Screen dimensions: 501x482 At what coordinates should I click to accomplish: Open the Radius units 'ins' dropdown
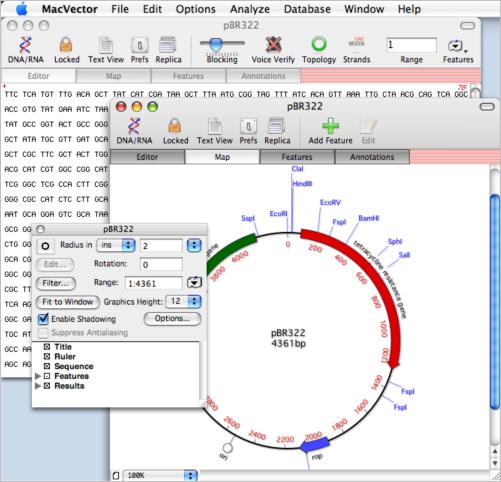coord(116,245)
